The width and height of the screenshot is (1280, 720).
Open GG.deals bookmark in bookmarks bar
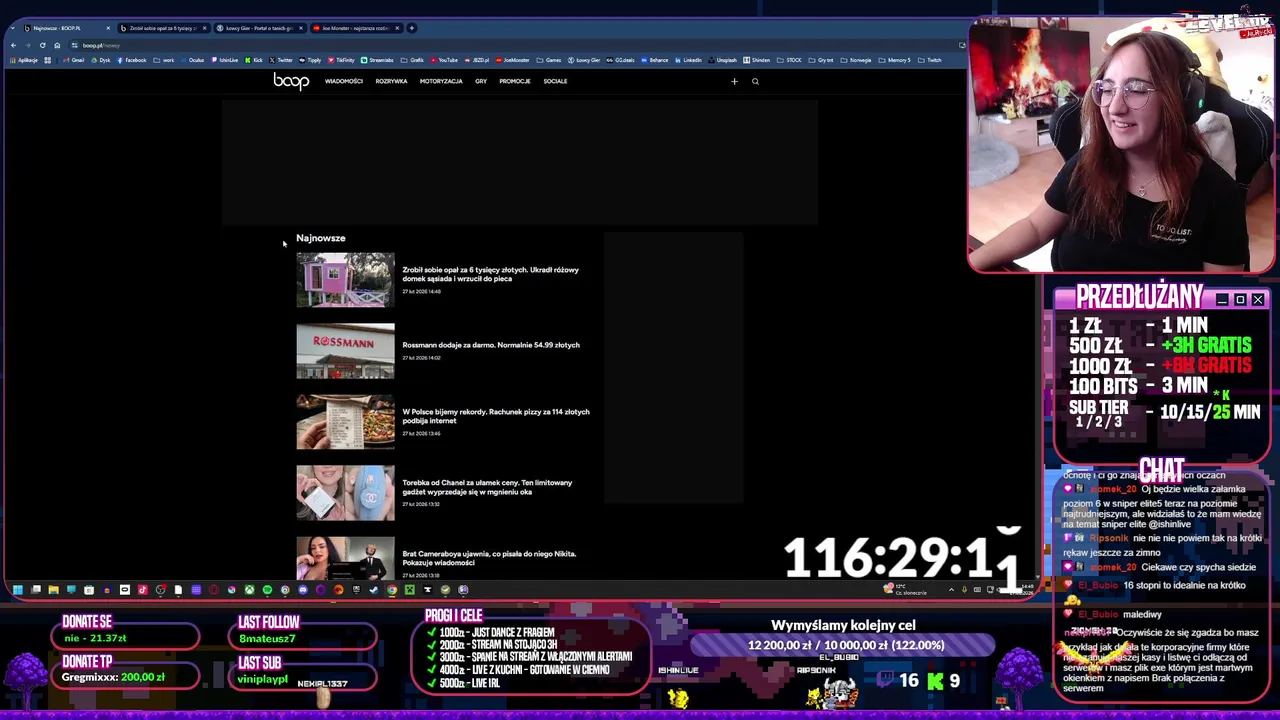coord(621,60)
